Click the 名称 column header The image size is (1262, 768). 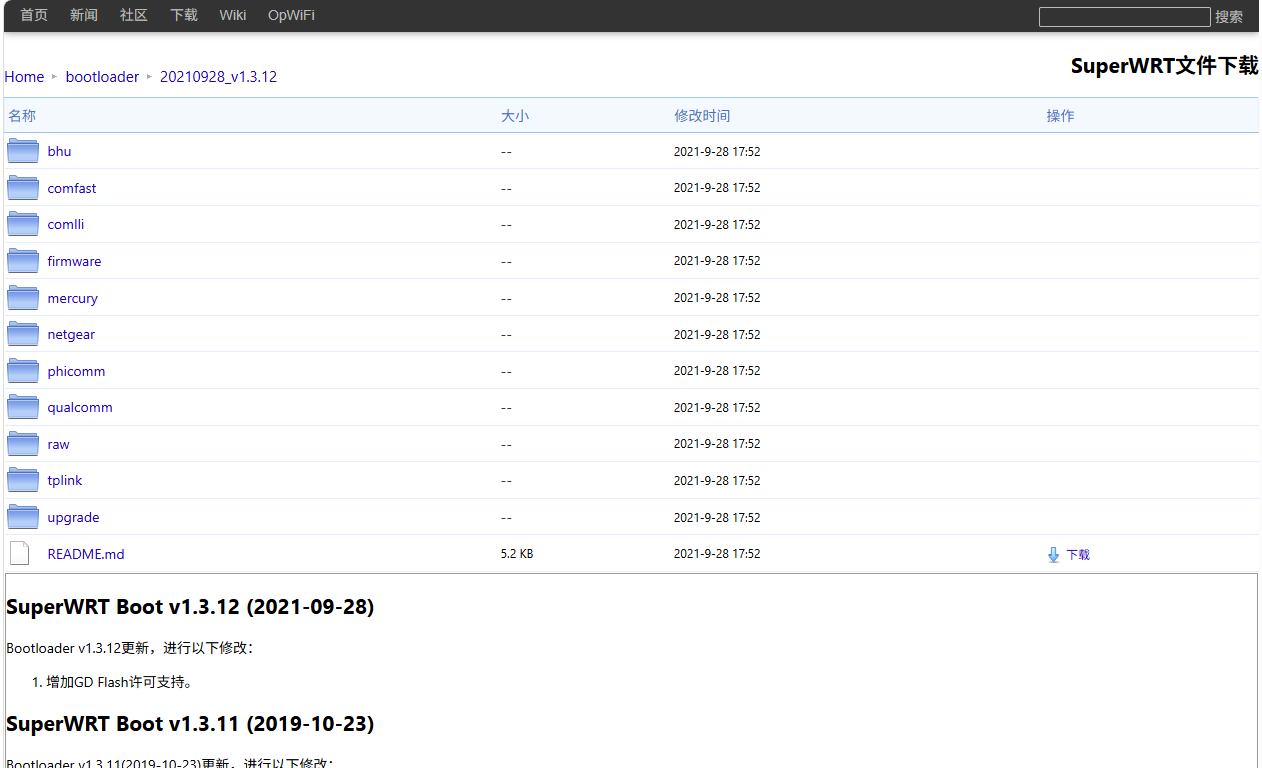click(22, 116)
